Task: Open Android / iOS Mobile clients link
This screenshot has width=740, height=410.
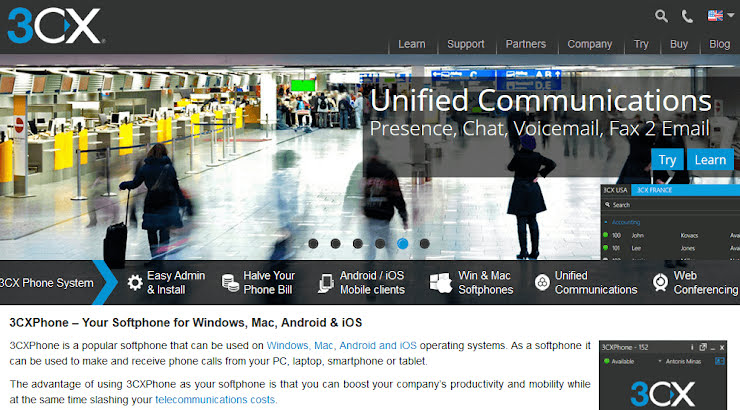Action: point(372,283)
